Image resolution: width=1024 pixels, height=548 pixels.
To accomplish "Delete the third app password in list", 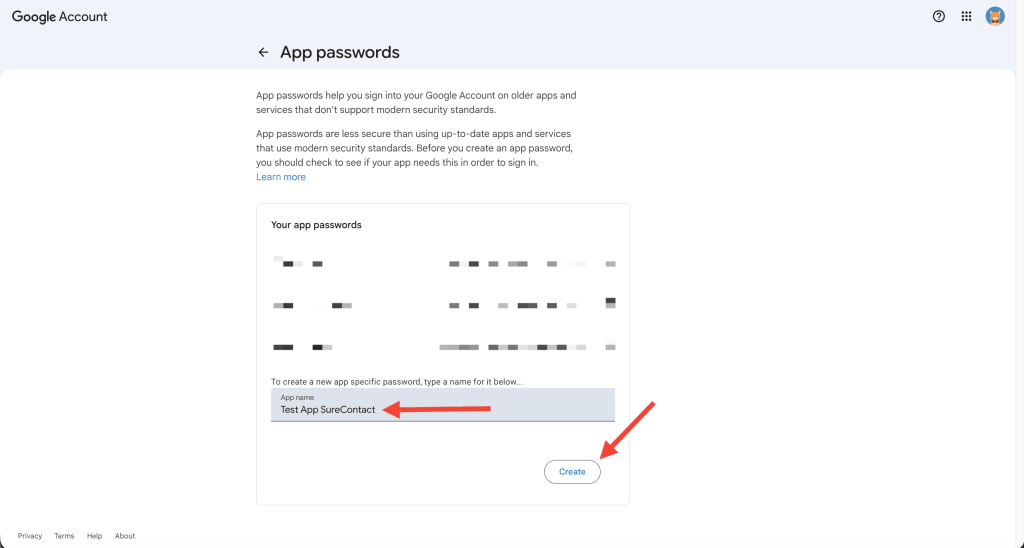I will click(x=610, y=347).
